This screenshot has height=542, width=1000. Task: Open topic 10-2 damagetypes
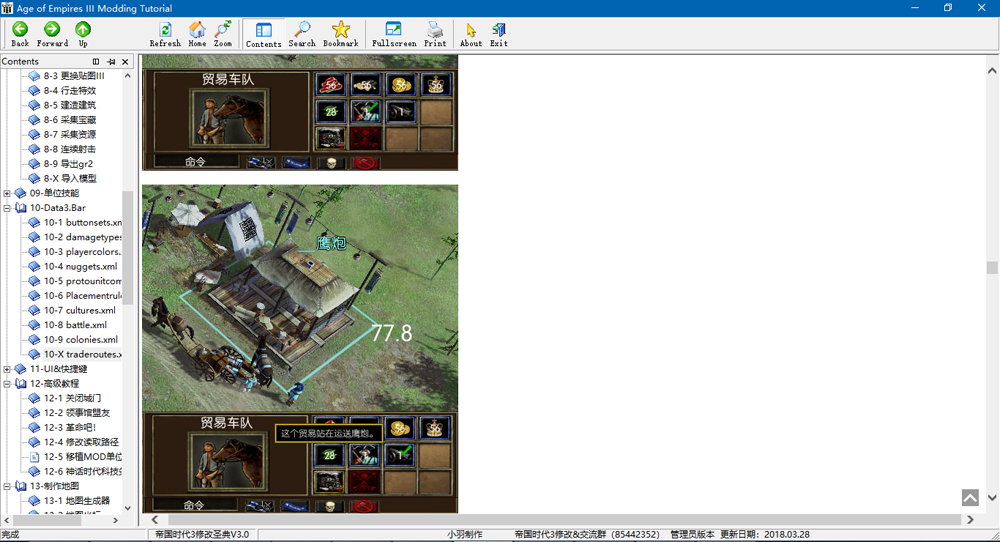pyautogui.click(x=82, y=237)
